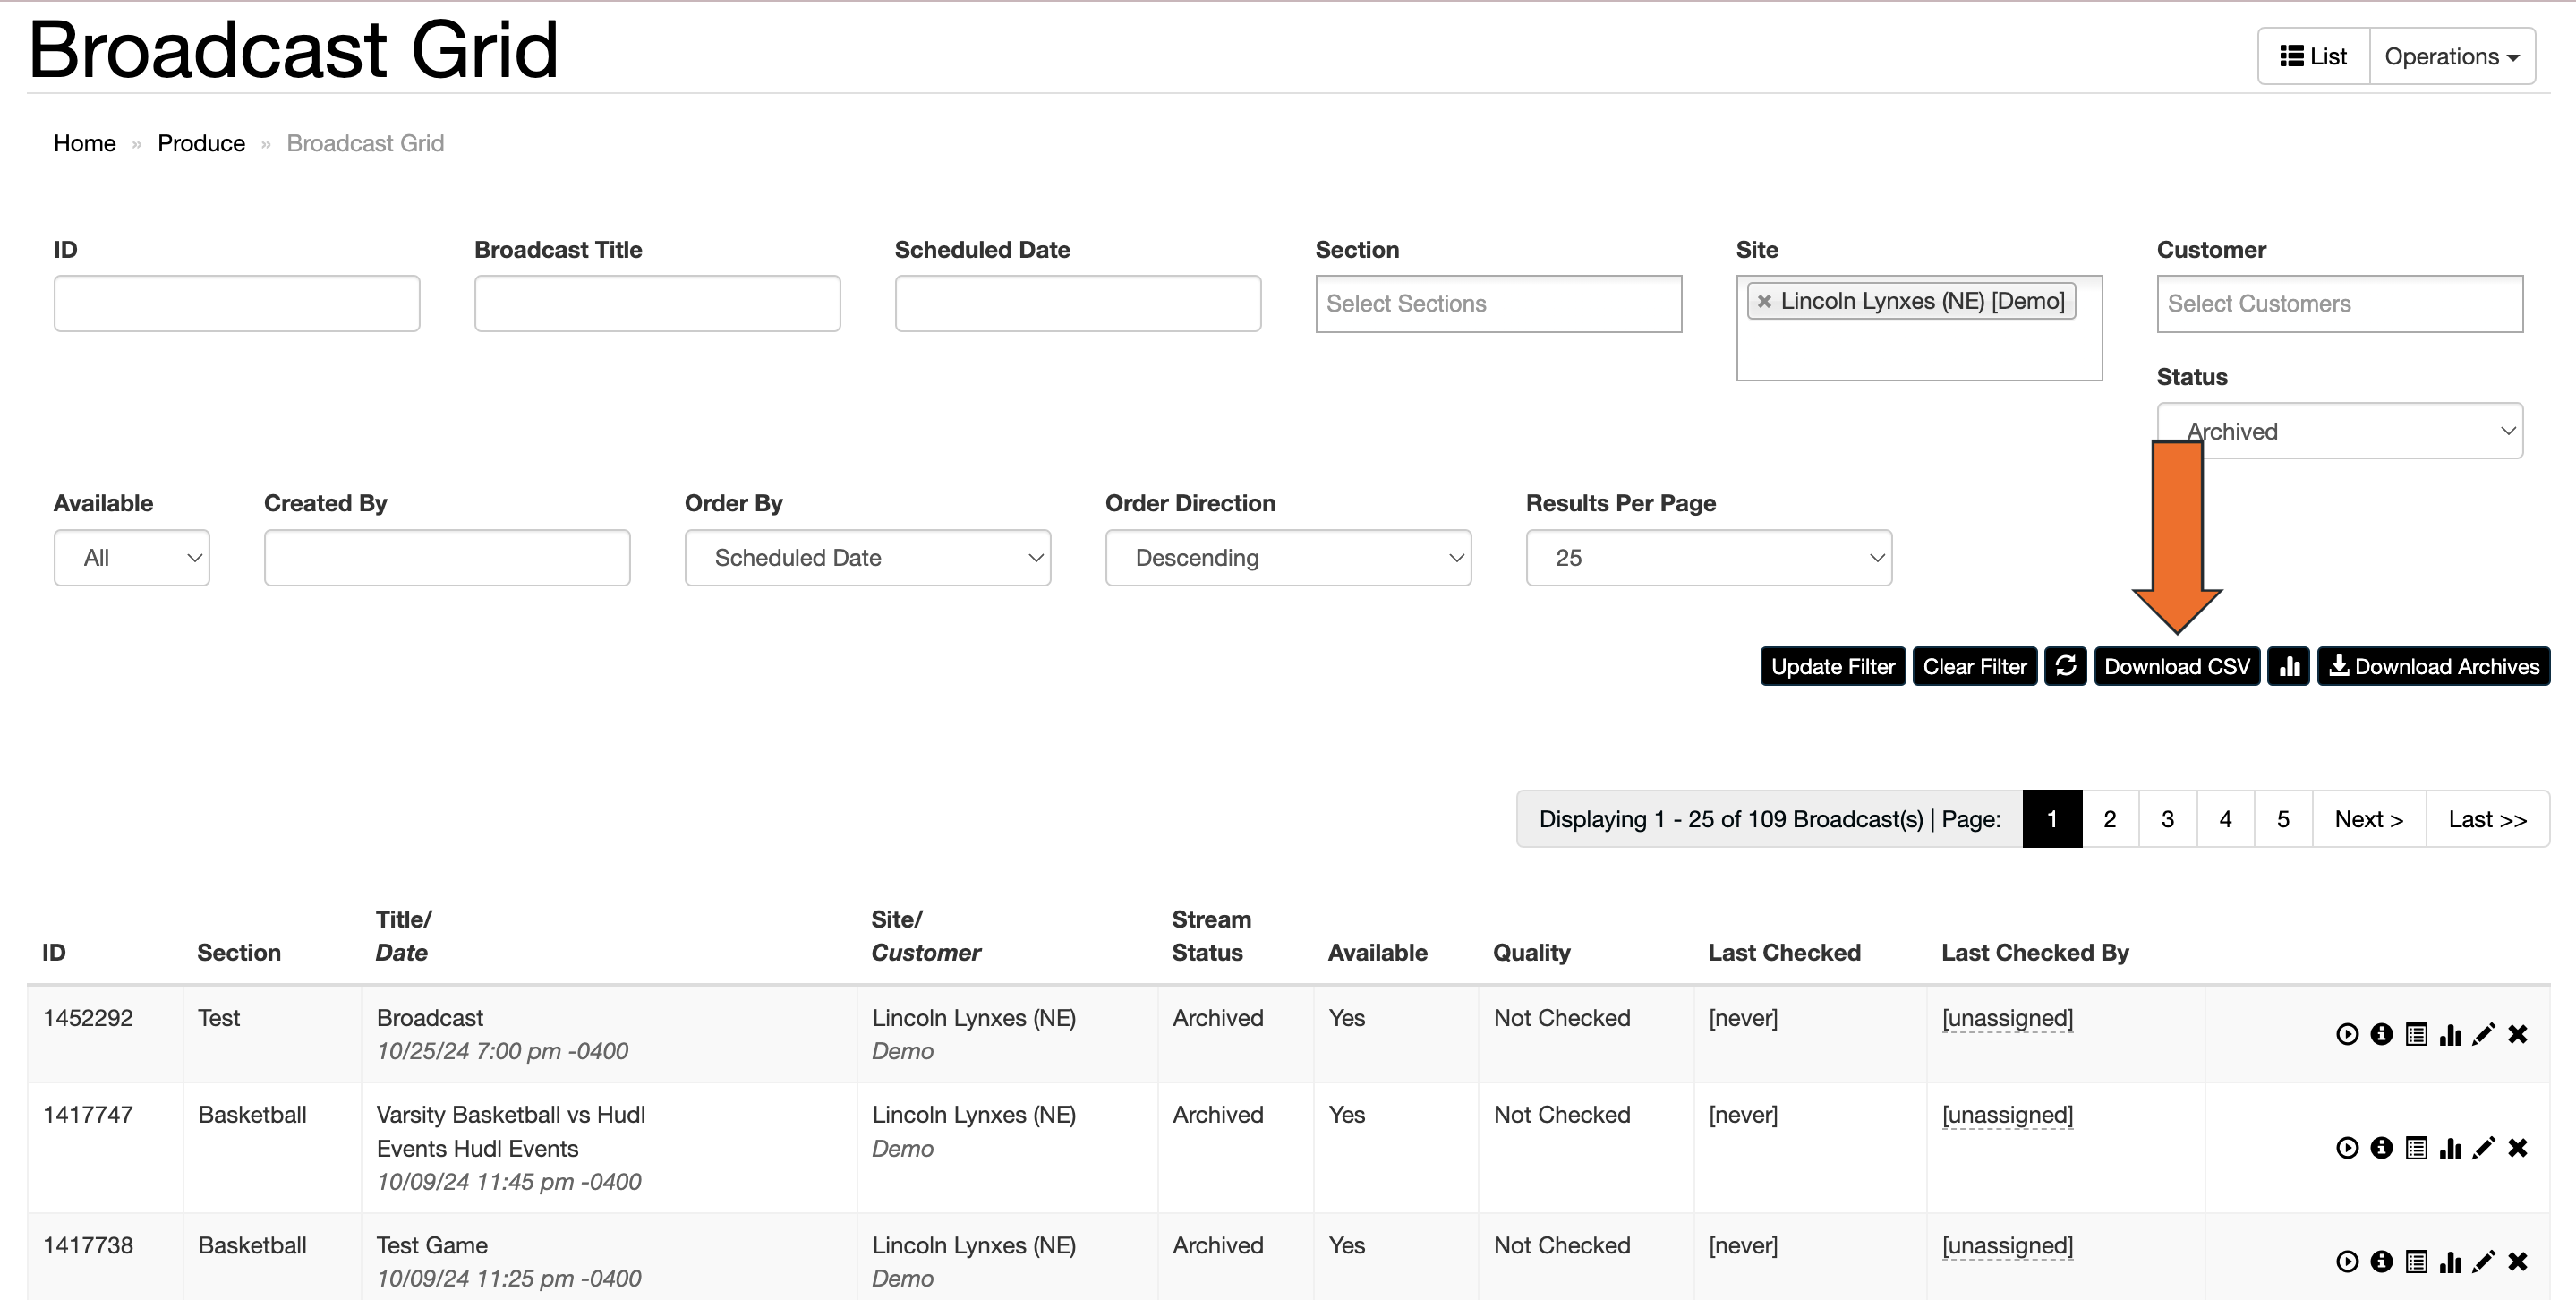The image size is (2576, 1300).
Task: Go to page 3 of broadcasts
Action: coord(2167,819)
